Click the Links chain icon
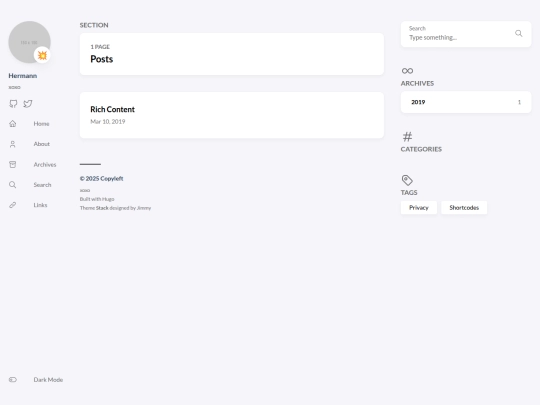 click(x=13, y=205)
